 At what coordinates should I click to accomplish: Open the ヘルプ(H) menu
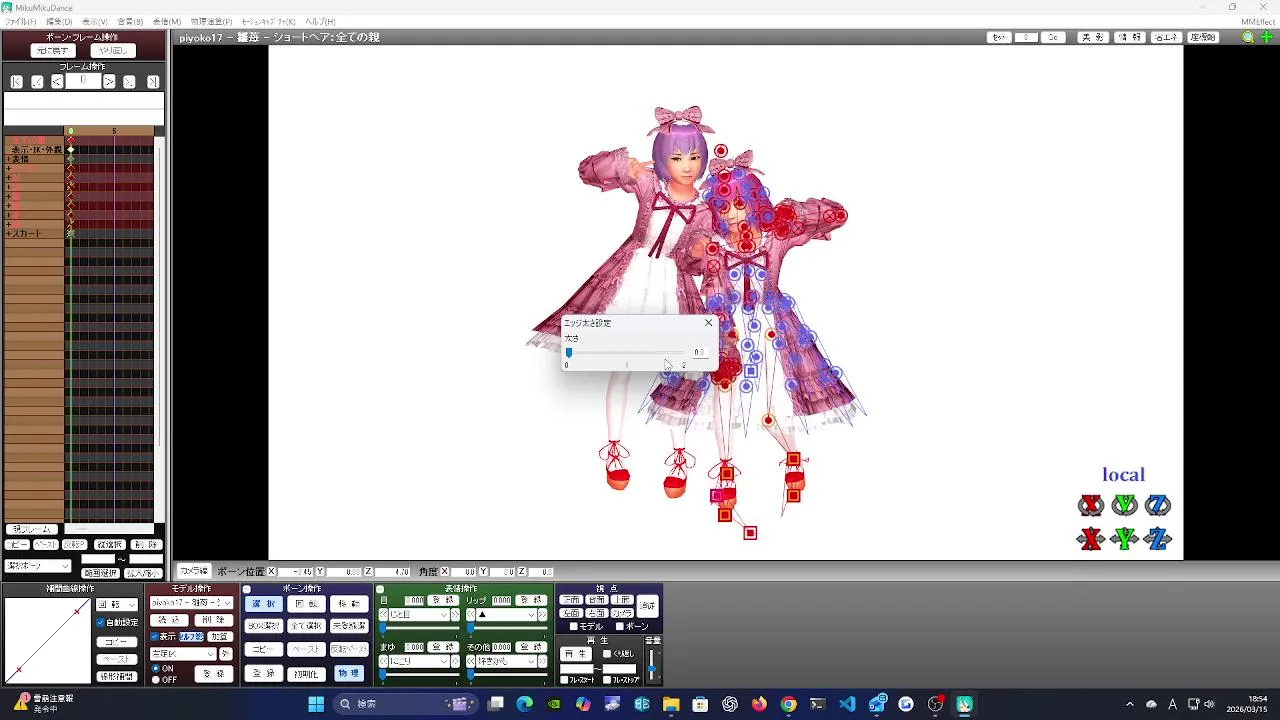click(320, 22)
